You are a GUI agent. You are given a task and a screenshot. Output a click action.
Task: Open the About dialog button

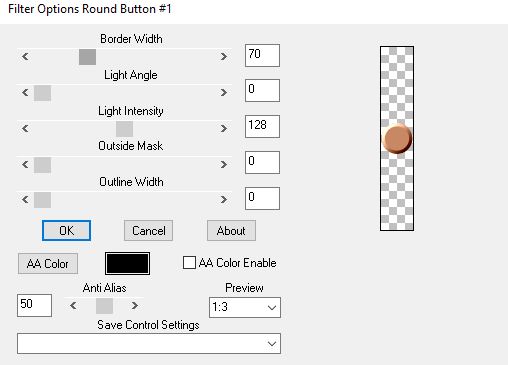231,230
